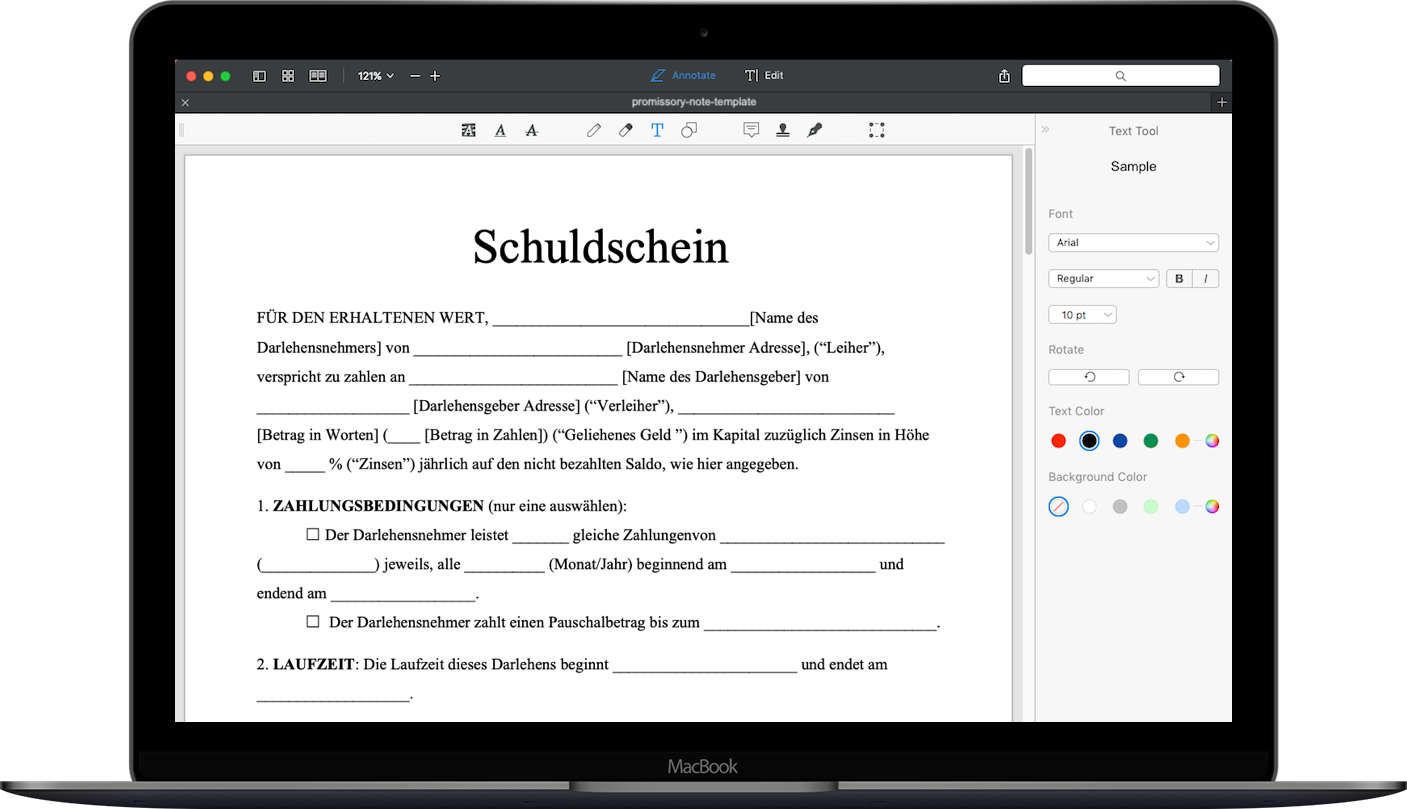Click the toolbar drag handle on left

pos(181,130)
